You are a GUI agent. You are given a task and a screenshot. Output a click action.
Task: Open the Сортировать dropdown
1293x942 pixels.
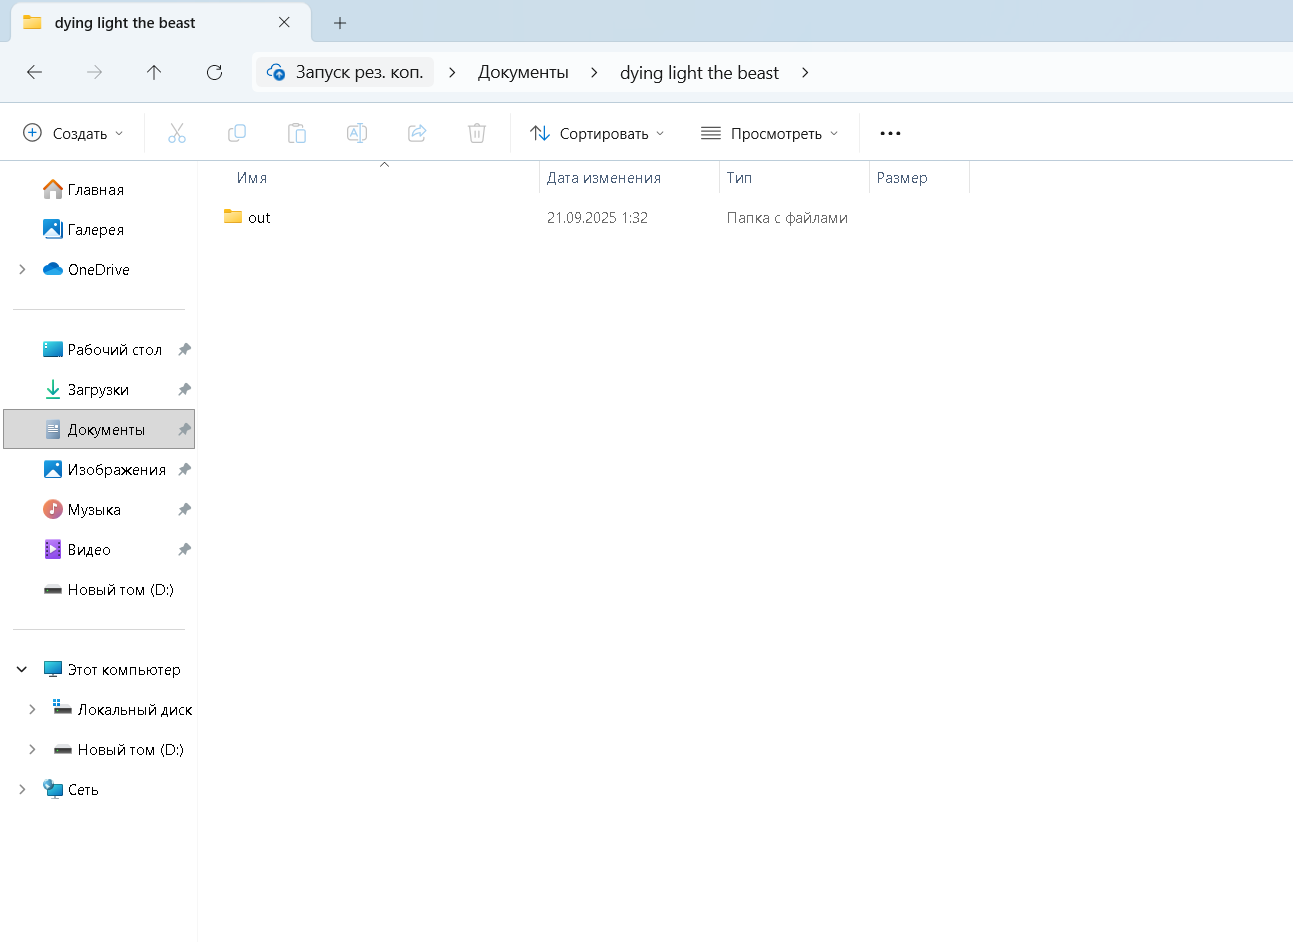(597, 133)
